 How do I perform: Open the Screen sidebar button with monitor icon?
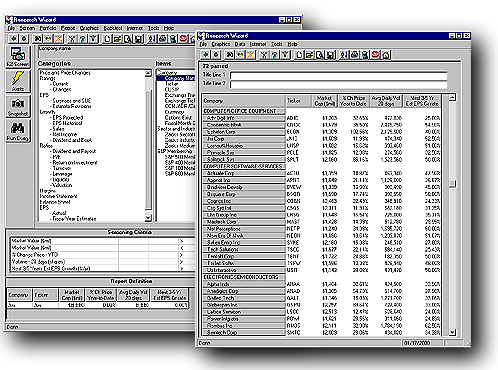pos(18,57)
